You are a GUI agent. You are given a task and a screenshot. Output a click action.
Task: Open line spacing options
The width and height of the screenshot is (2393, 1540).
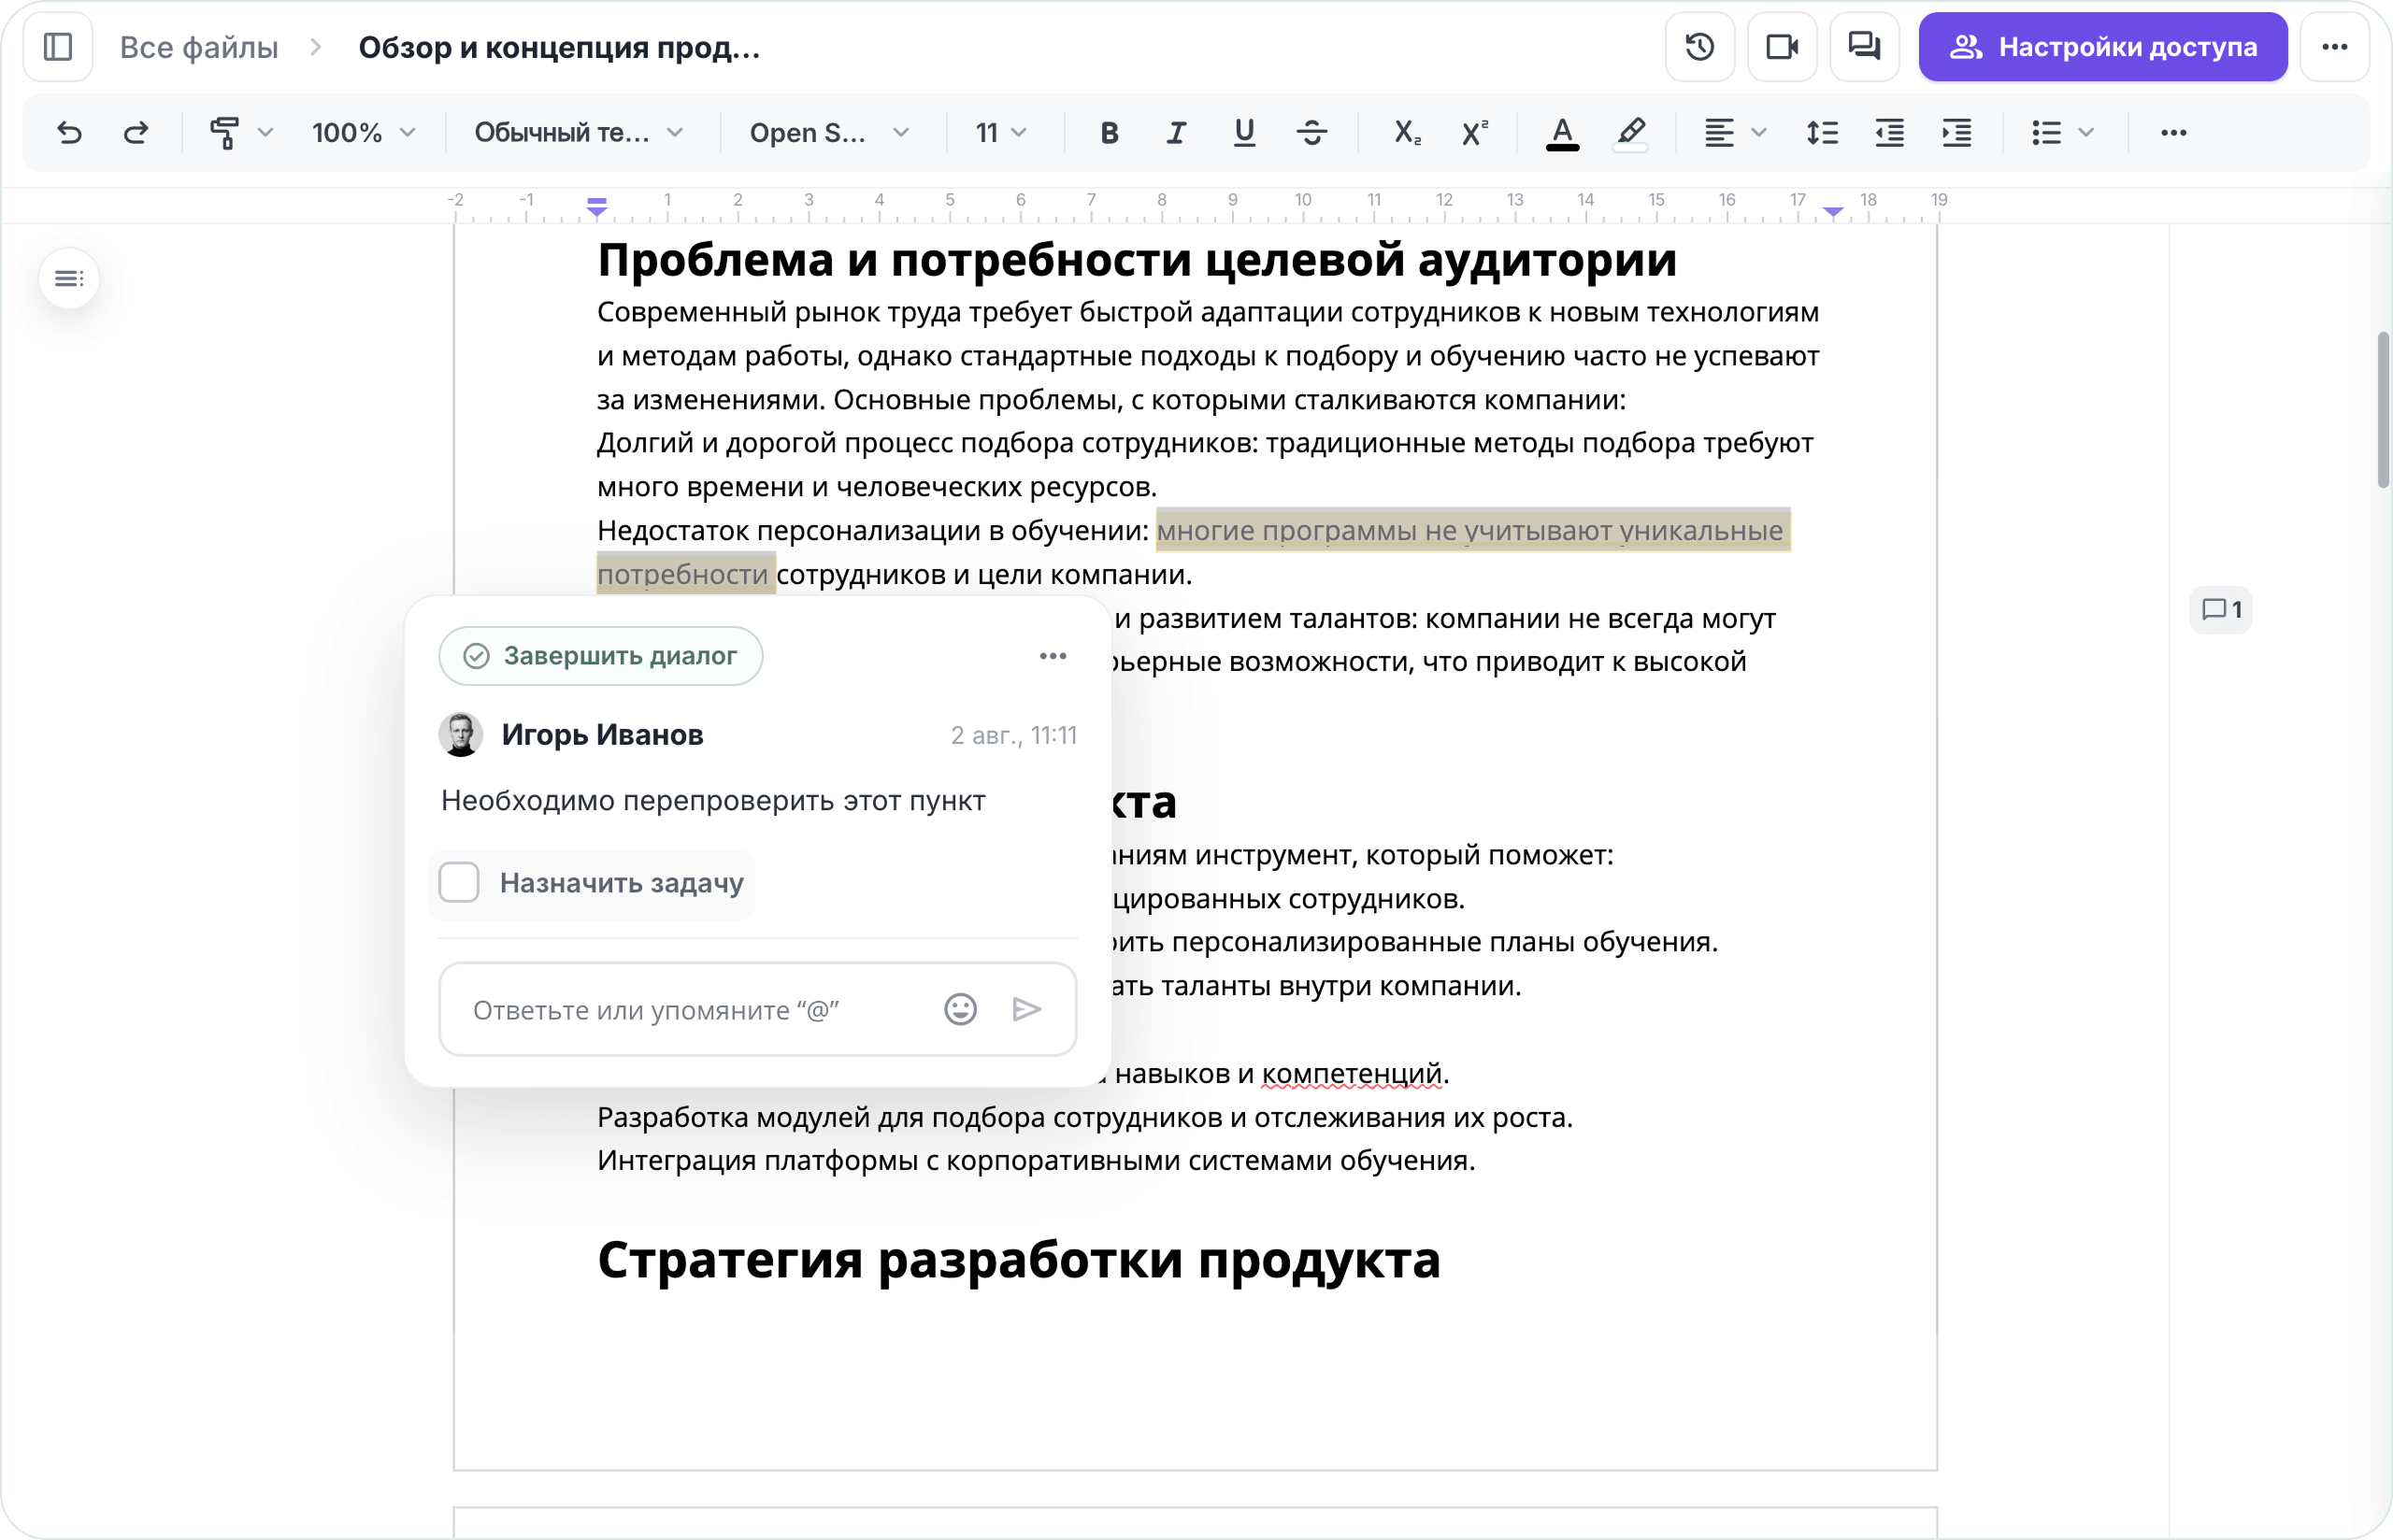[x=1822, y=132]
